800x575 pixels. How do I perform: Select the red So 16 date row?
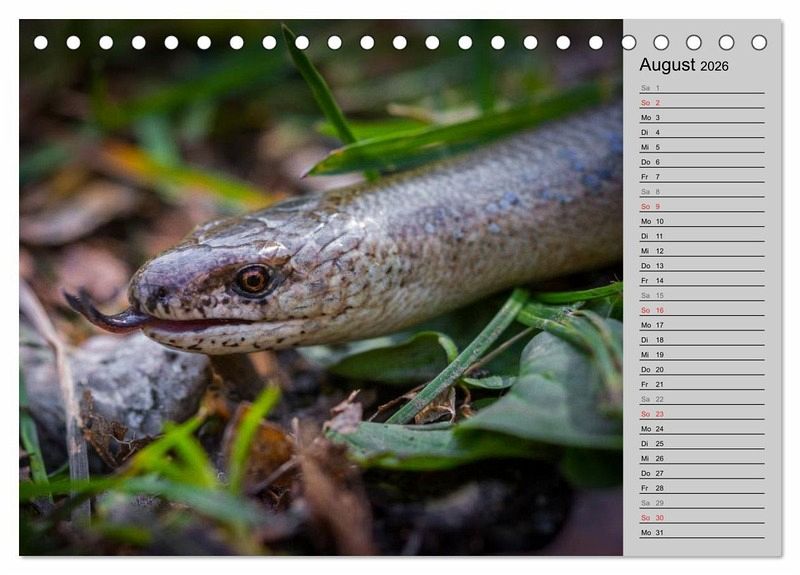tap(701, 310)
